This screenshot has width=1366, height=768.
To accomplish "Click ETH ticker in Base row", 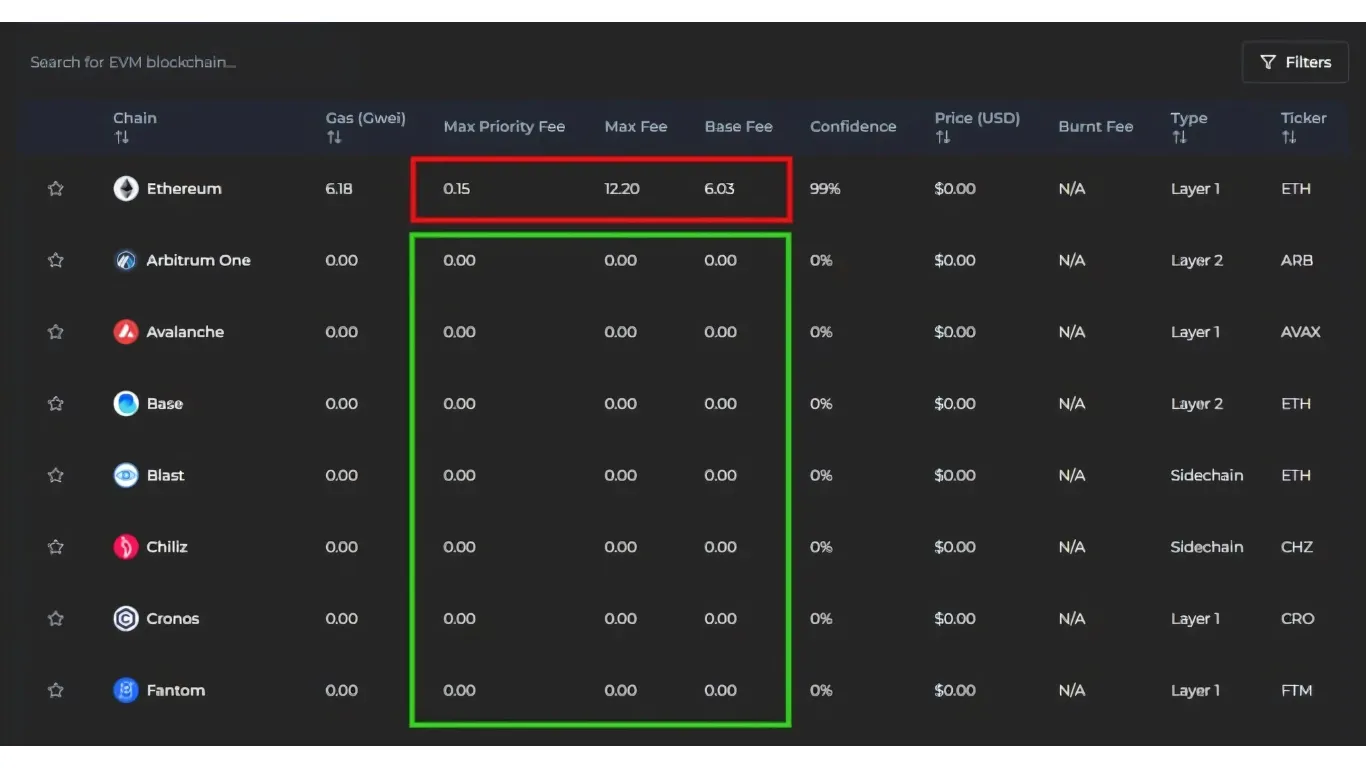I will click(x=1296, y=404).
